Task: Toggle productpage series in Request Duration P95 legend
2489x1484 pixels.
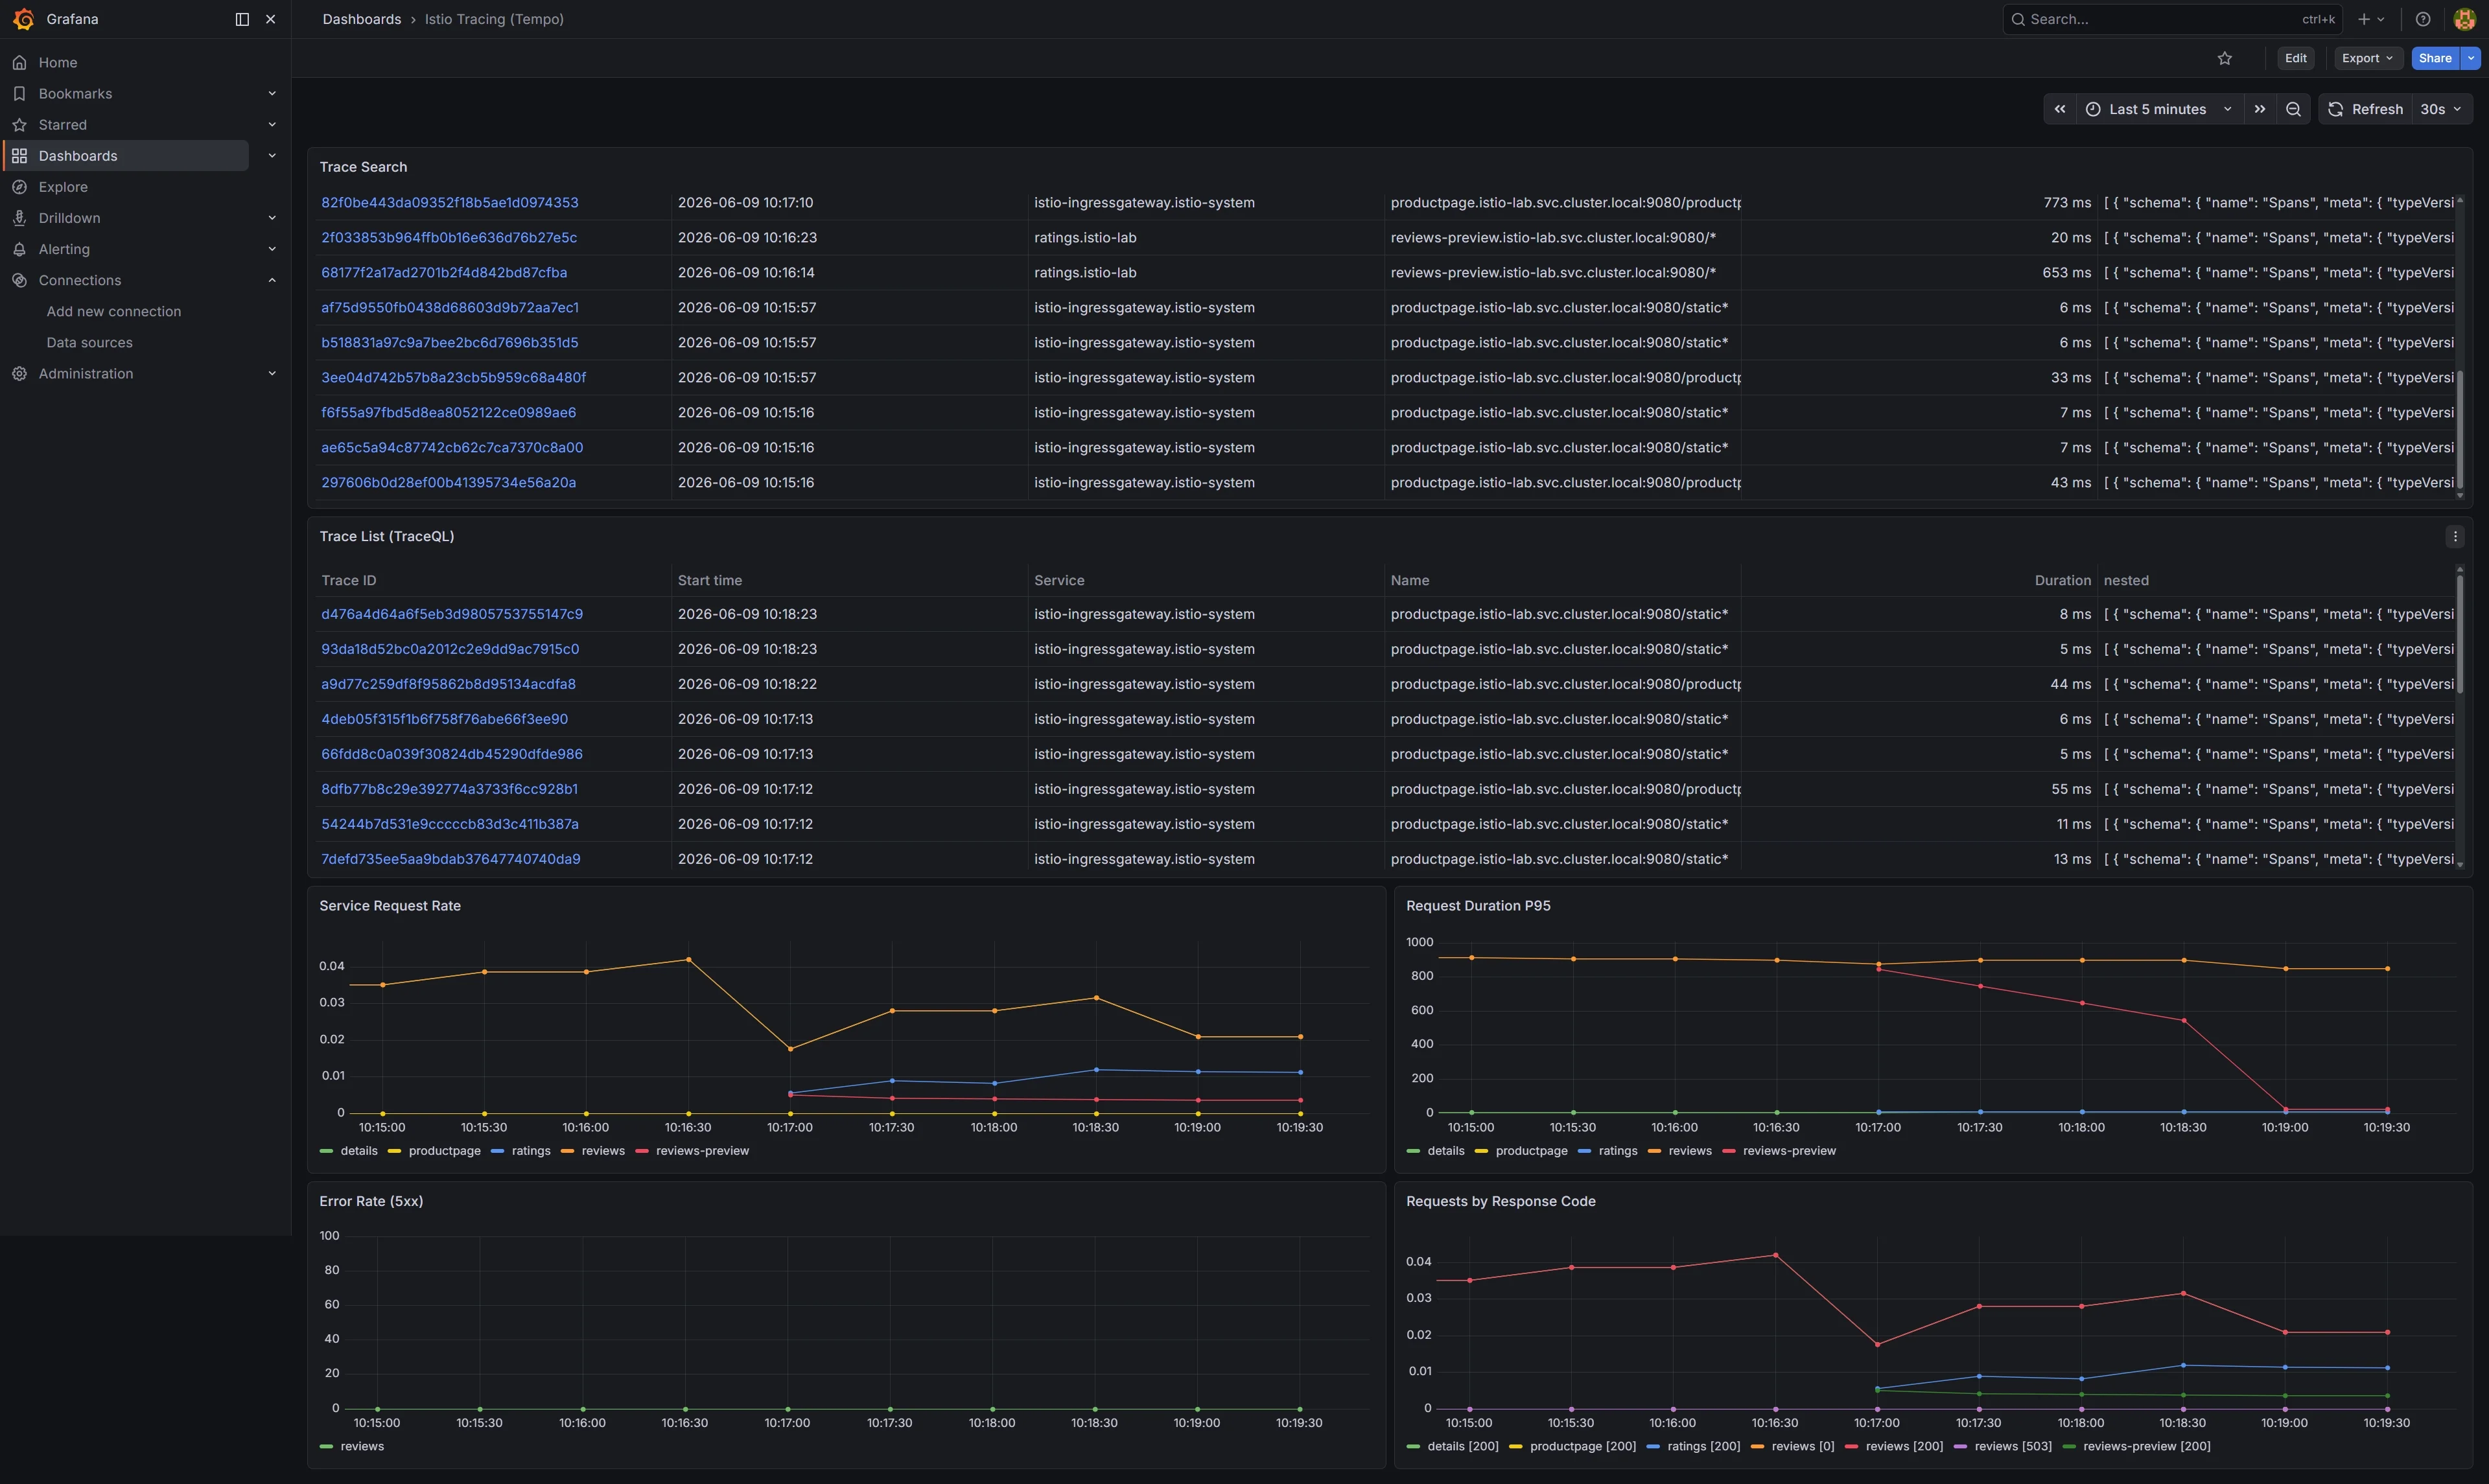Action: [1521, 1151]
